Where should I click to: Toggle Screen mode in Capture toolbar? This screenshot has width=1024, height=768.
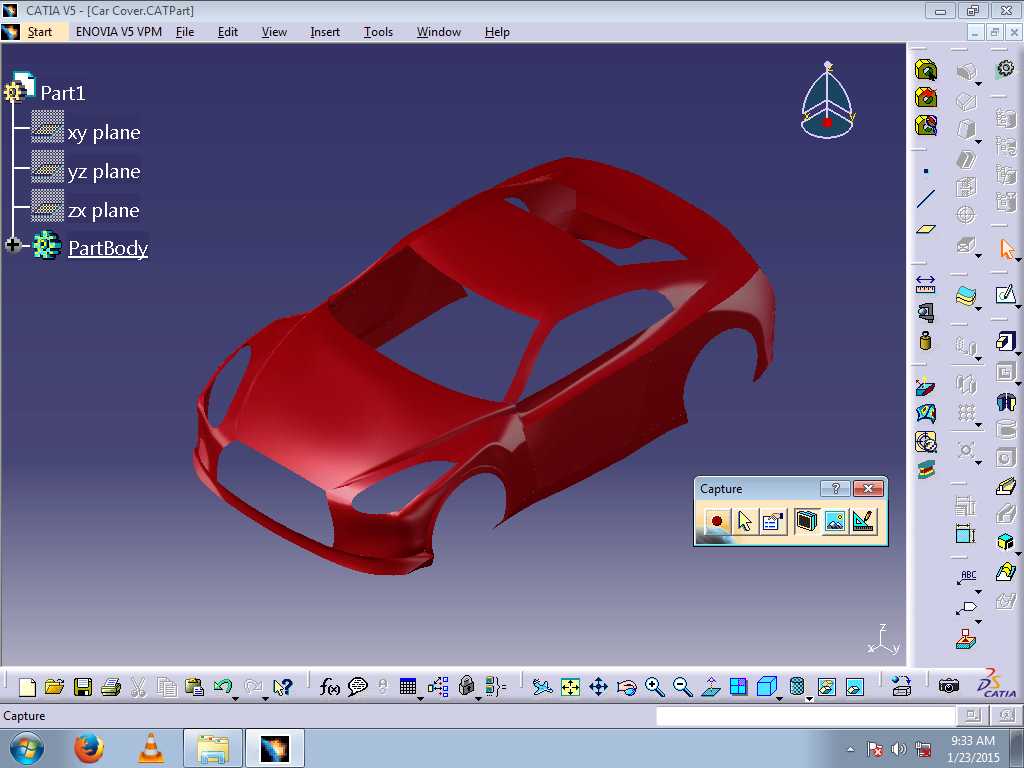pos(807,521)
